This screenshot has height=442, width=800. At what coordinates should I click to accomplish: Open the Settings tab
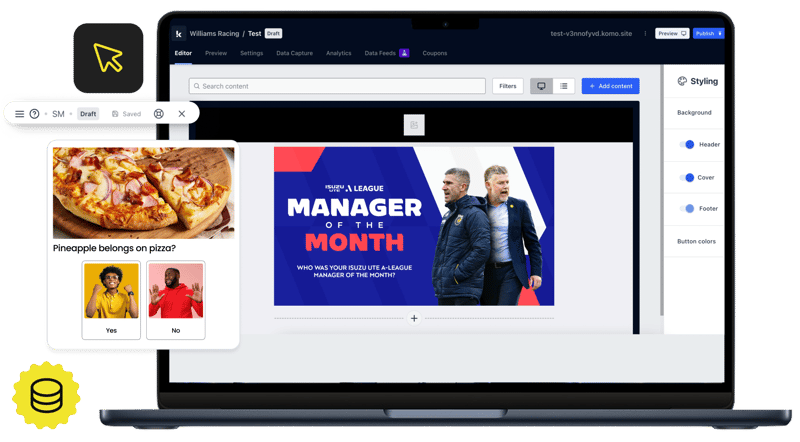252,53
